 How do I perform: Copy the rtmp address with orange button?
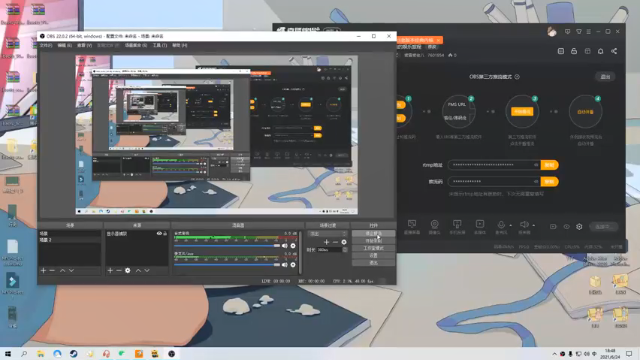tap(549, 165)
